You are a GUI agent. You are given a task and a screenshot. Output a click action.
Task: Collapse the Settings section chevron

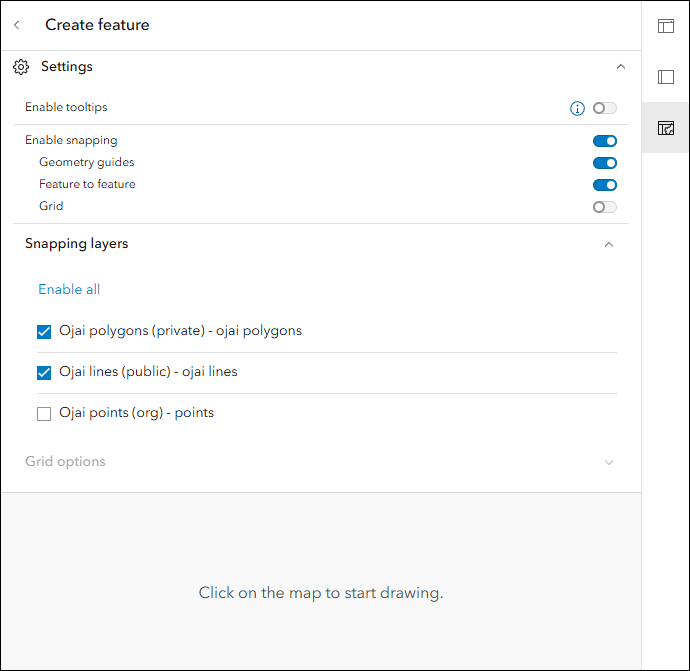coord(620,67)
